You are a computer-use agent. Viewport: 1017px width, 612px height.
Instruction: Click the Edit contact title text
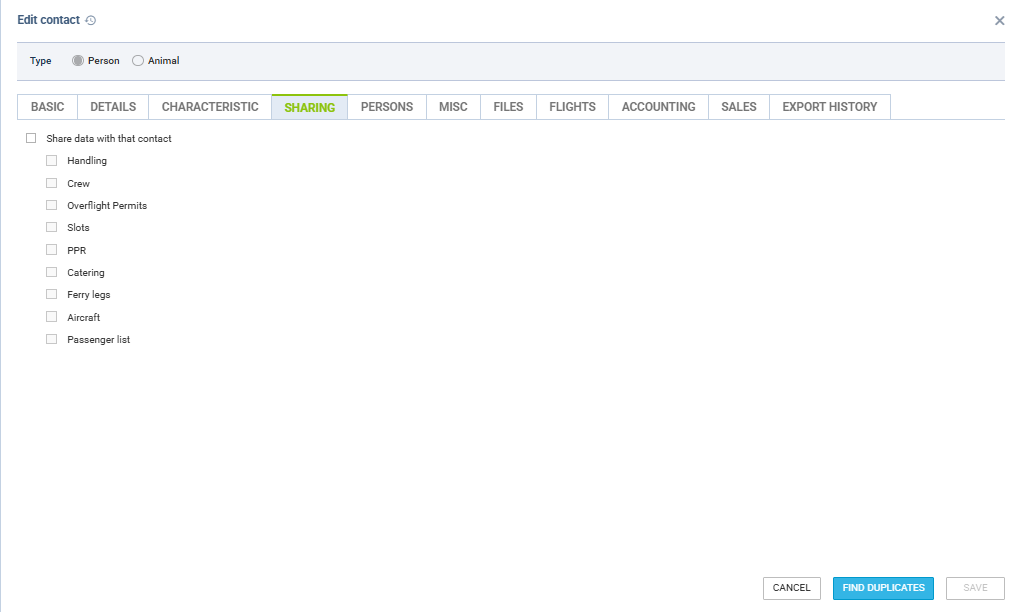tap(49, 20)
